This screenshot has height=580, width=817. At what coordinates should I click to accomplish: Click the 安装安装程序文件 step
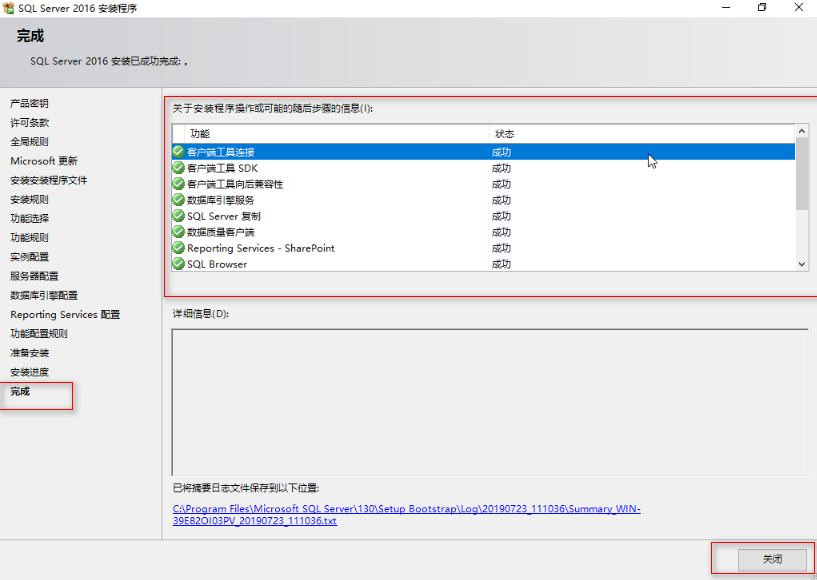tap(48, 180)
